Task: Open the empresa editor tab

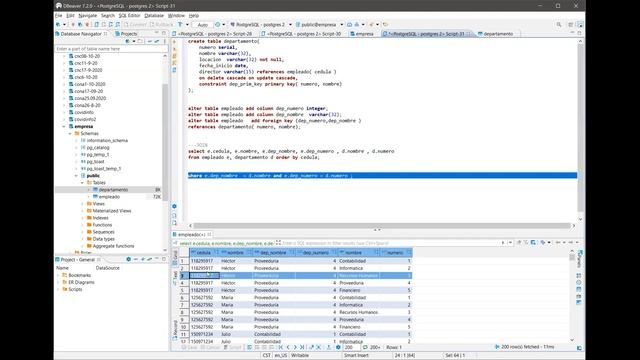Action: point(362,34)
